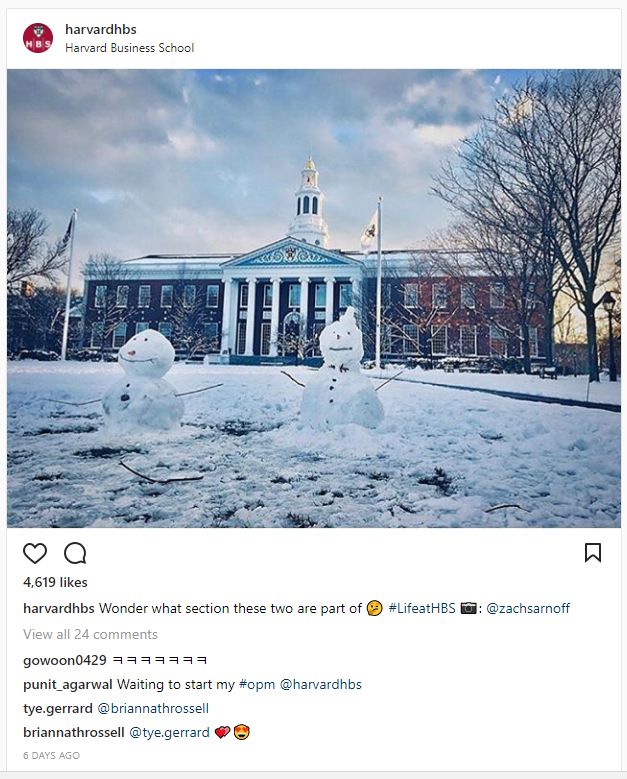The image size is (627, 779).
Task: Show the 4,619 likes list
Action: [55, 582]
